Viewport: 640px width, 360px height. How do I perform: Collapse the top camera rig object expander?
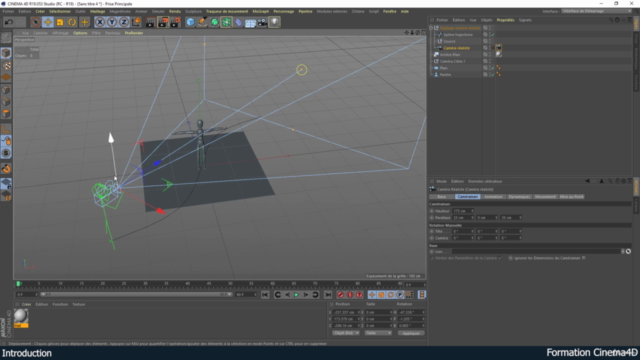tap(431, 28)
